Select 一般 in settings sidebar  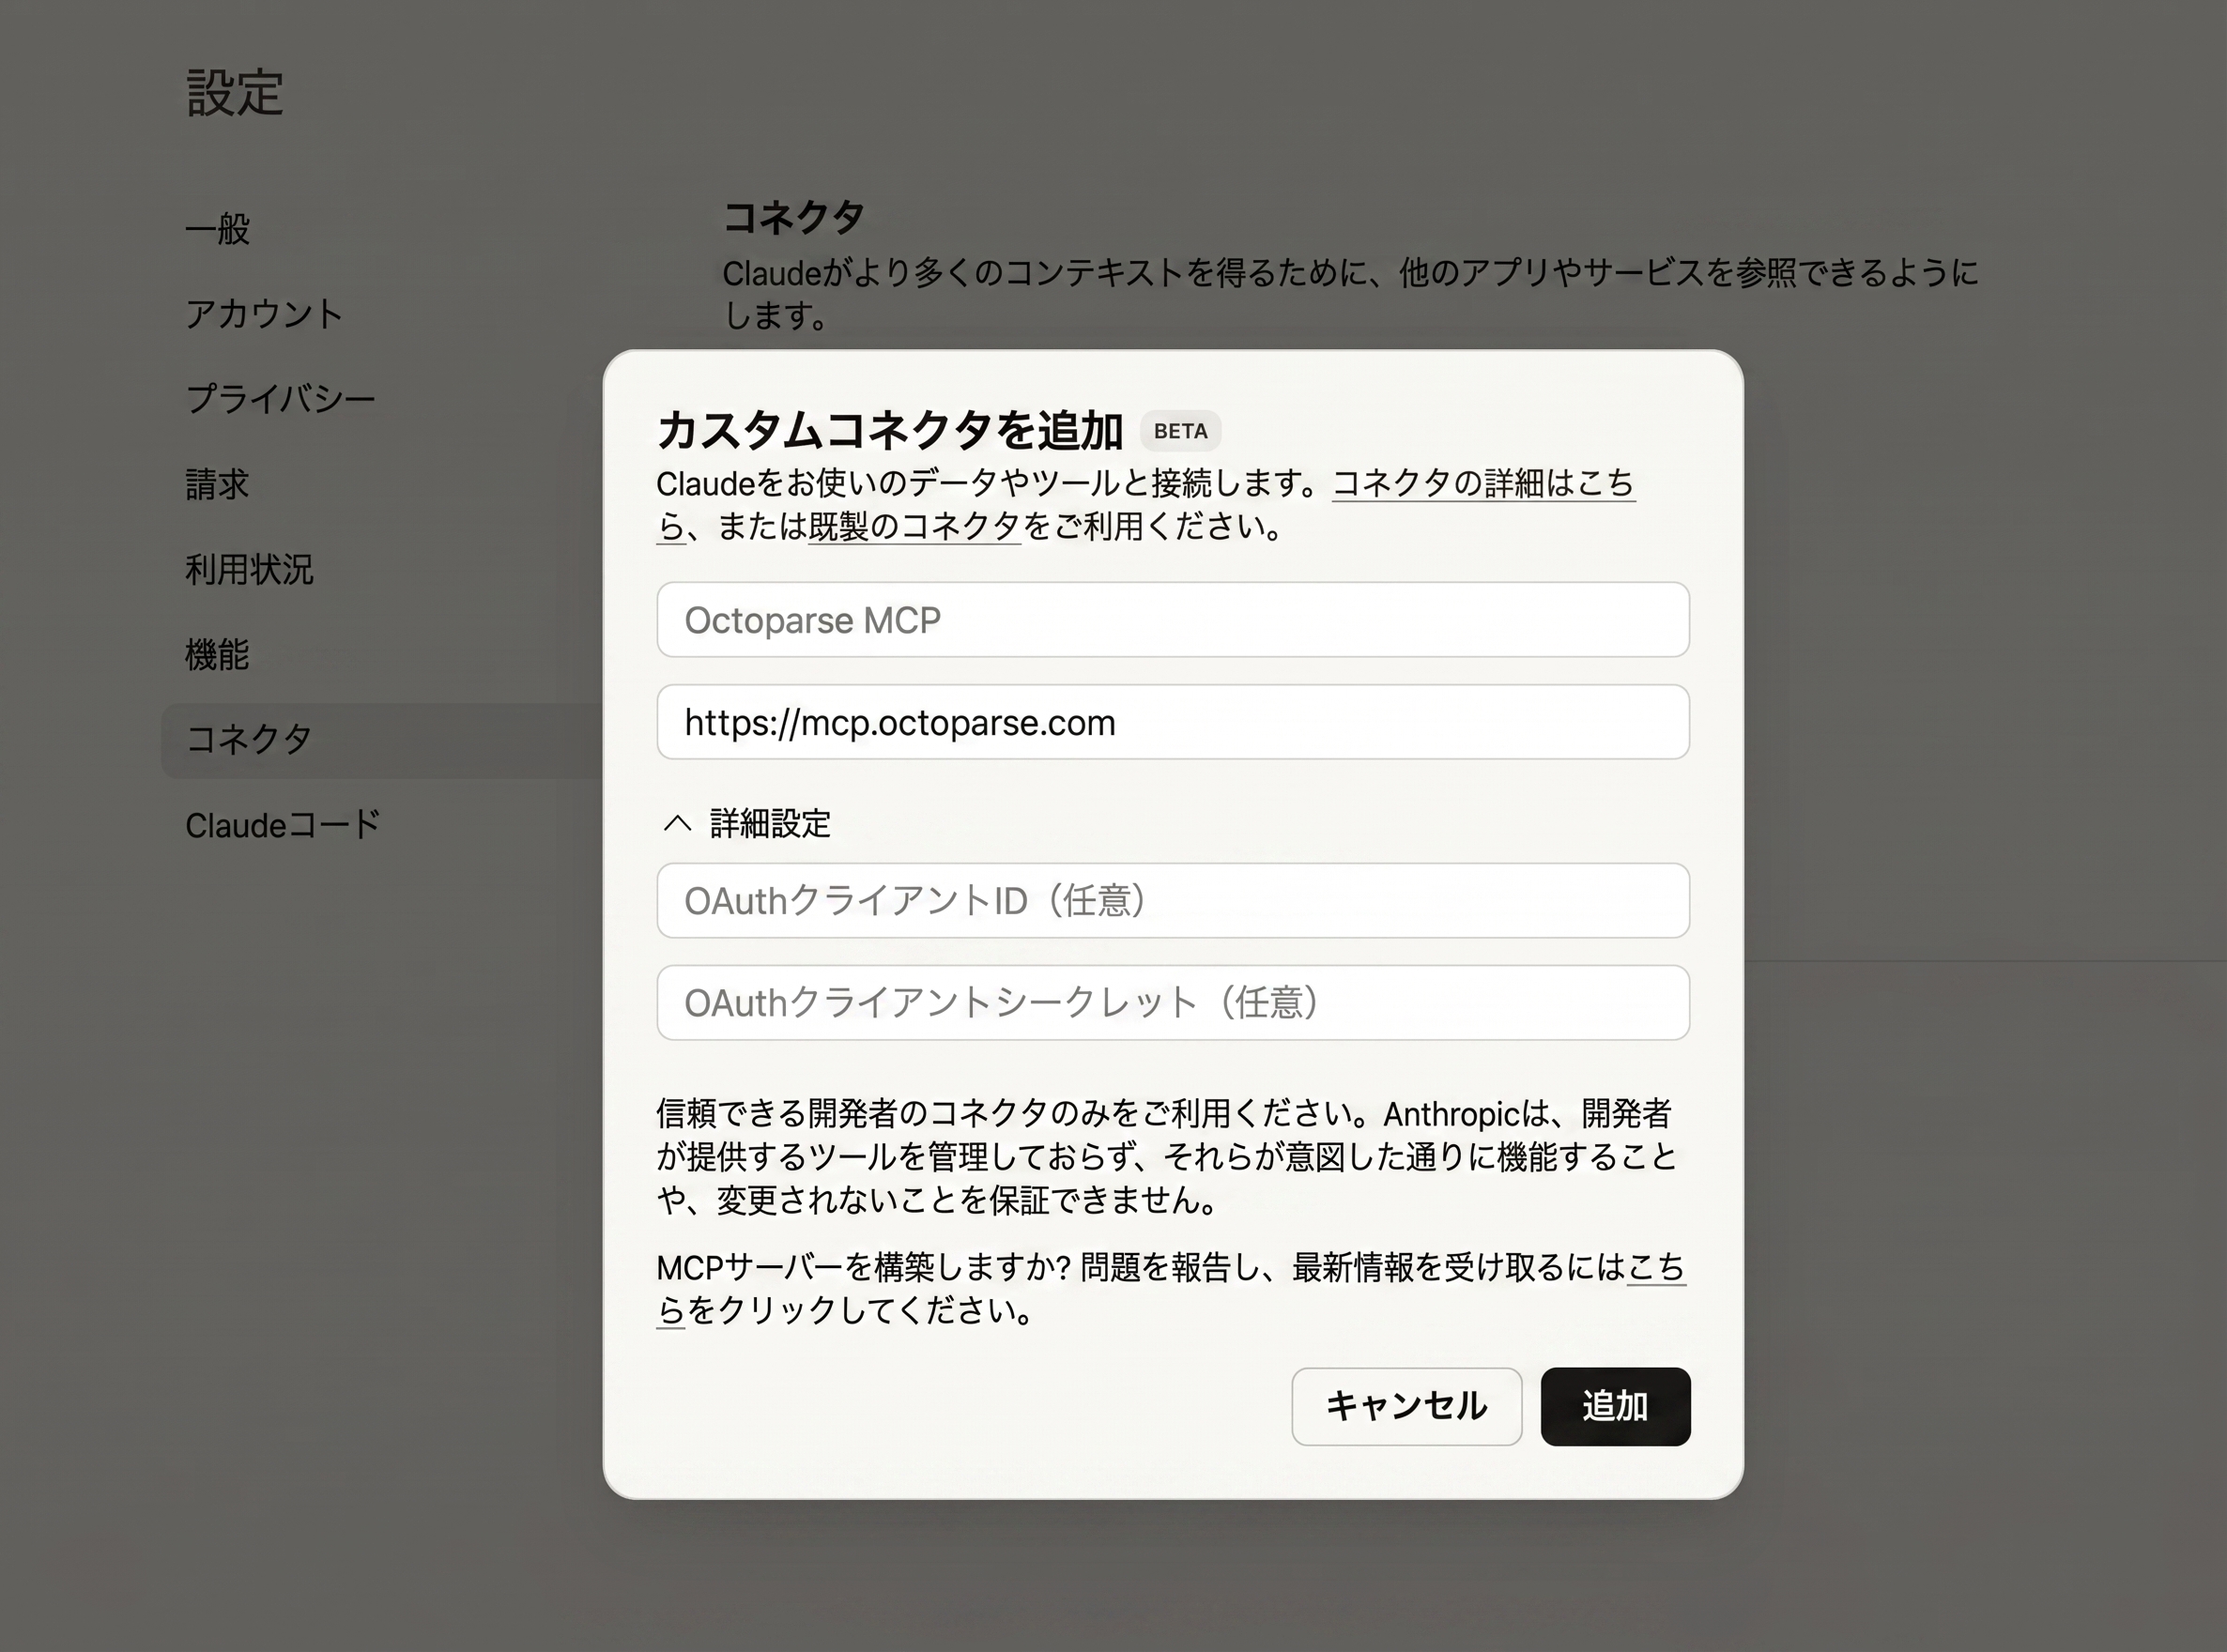(x=217, y=229)
